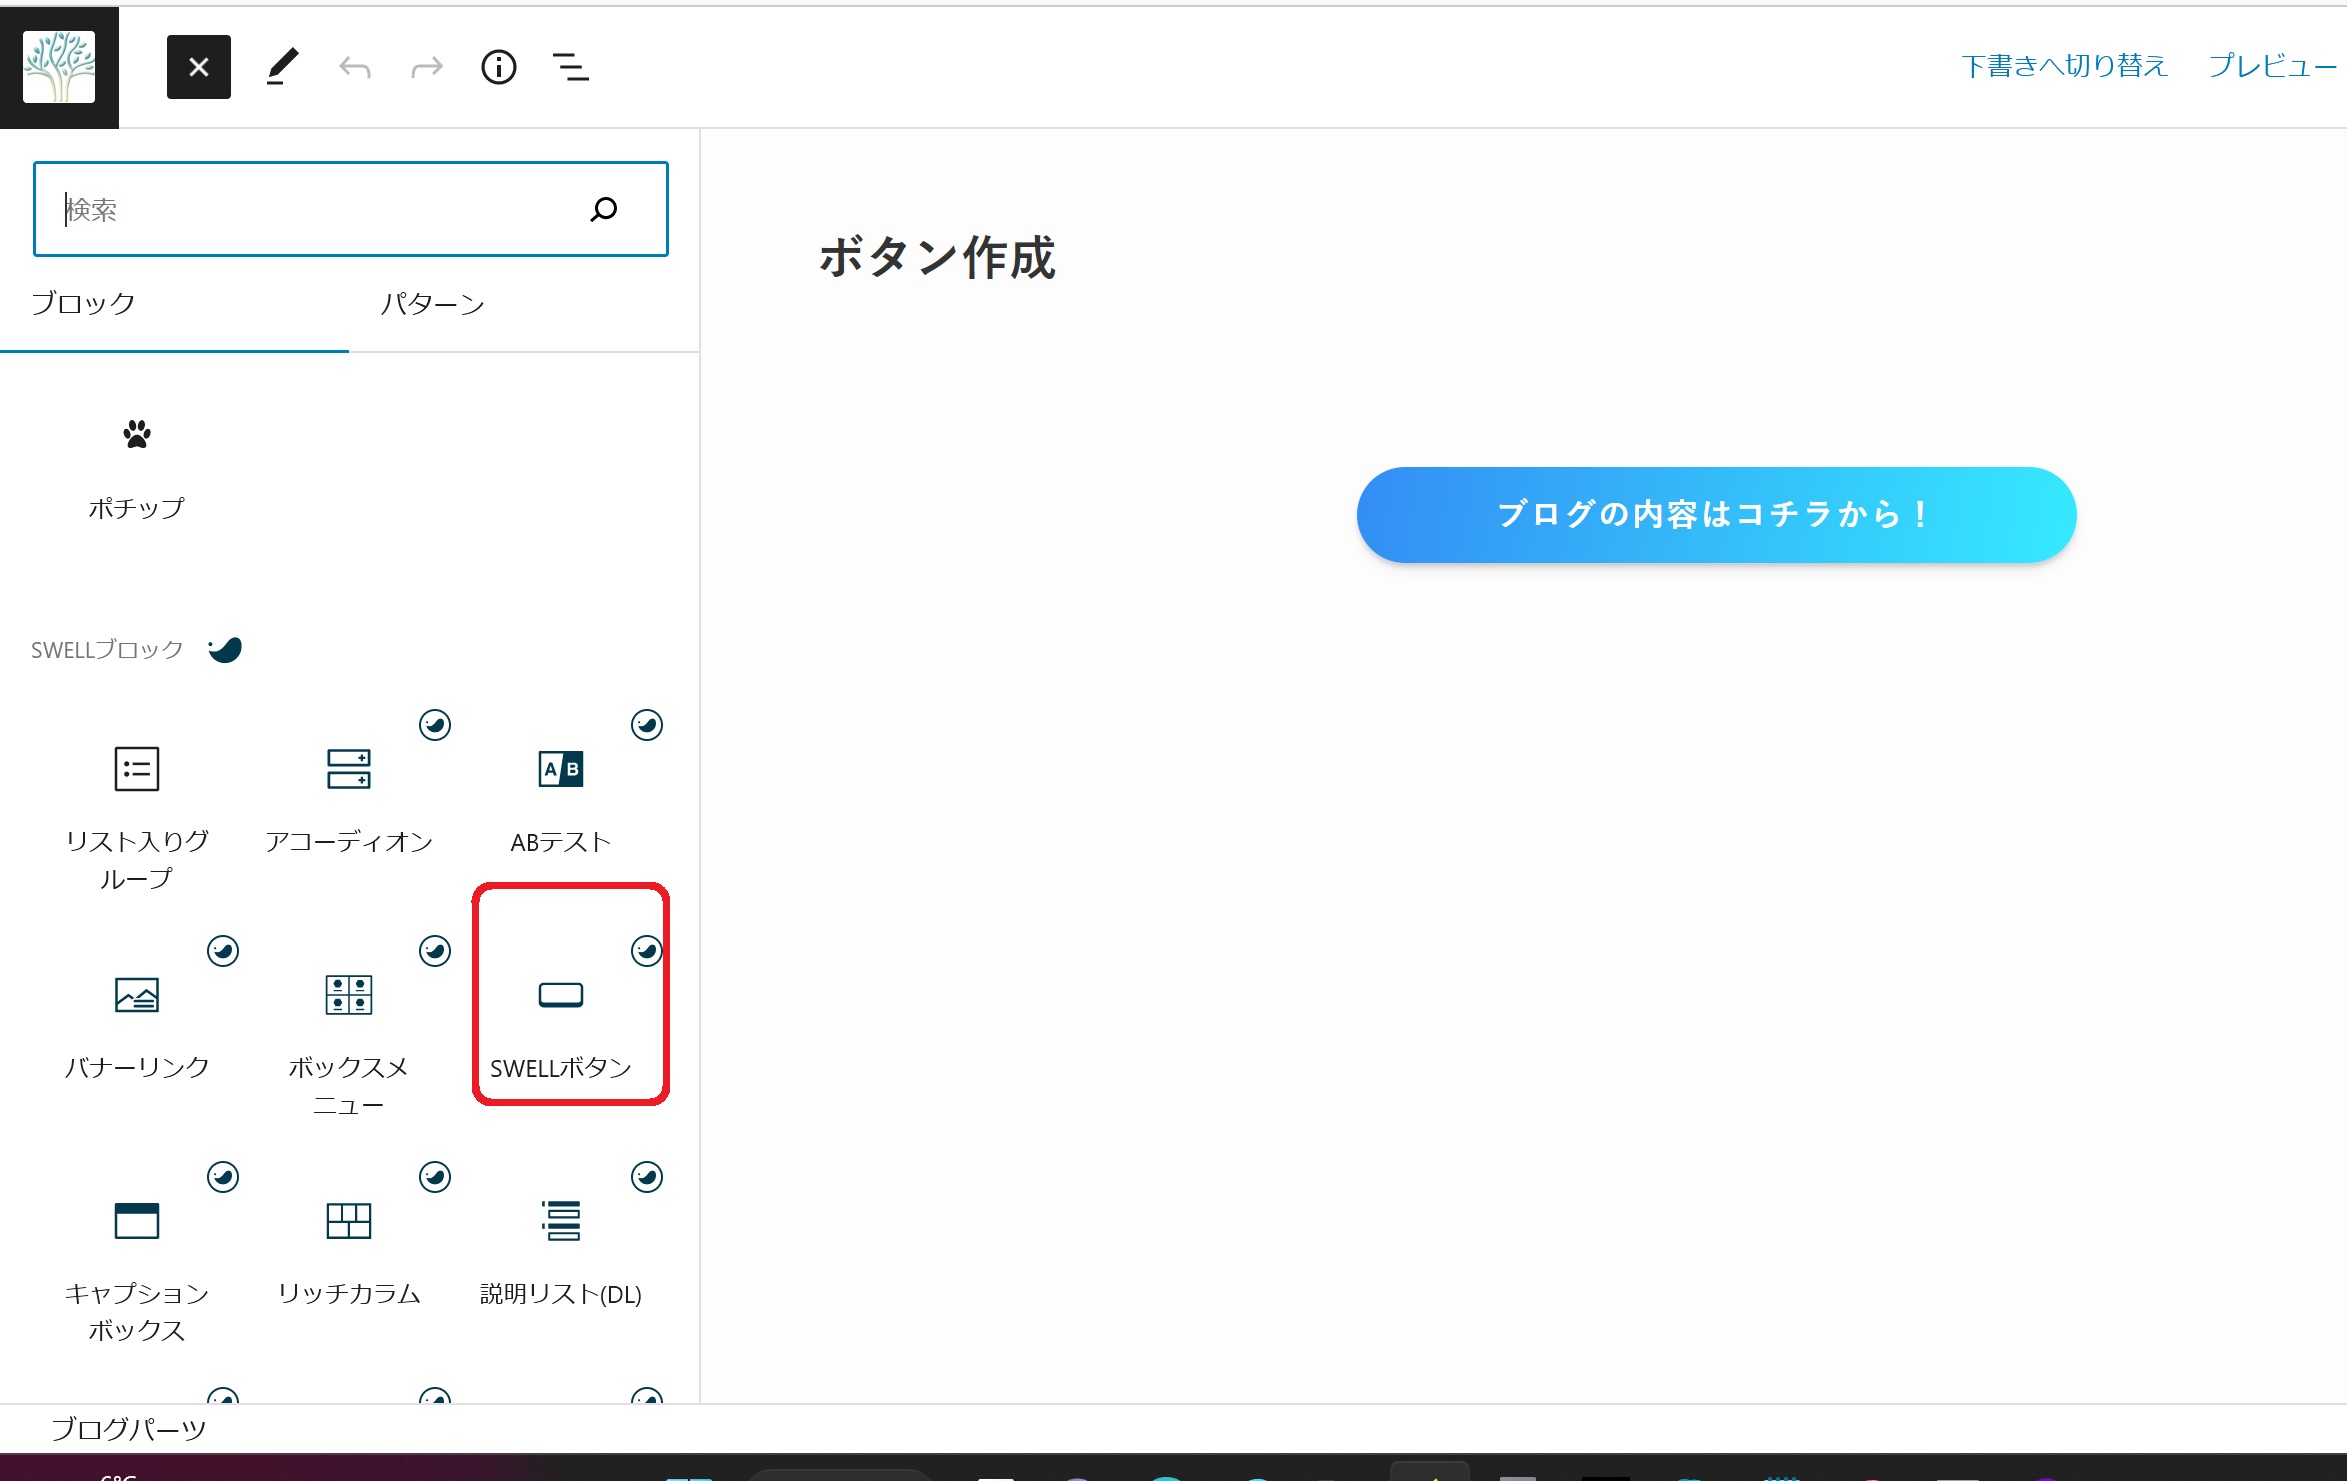Click the redo arrow icon
This screenshot has height=1481, width=2347.
pos(427,68)
